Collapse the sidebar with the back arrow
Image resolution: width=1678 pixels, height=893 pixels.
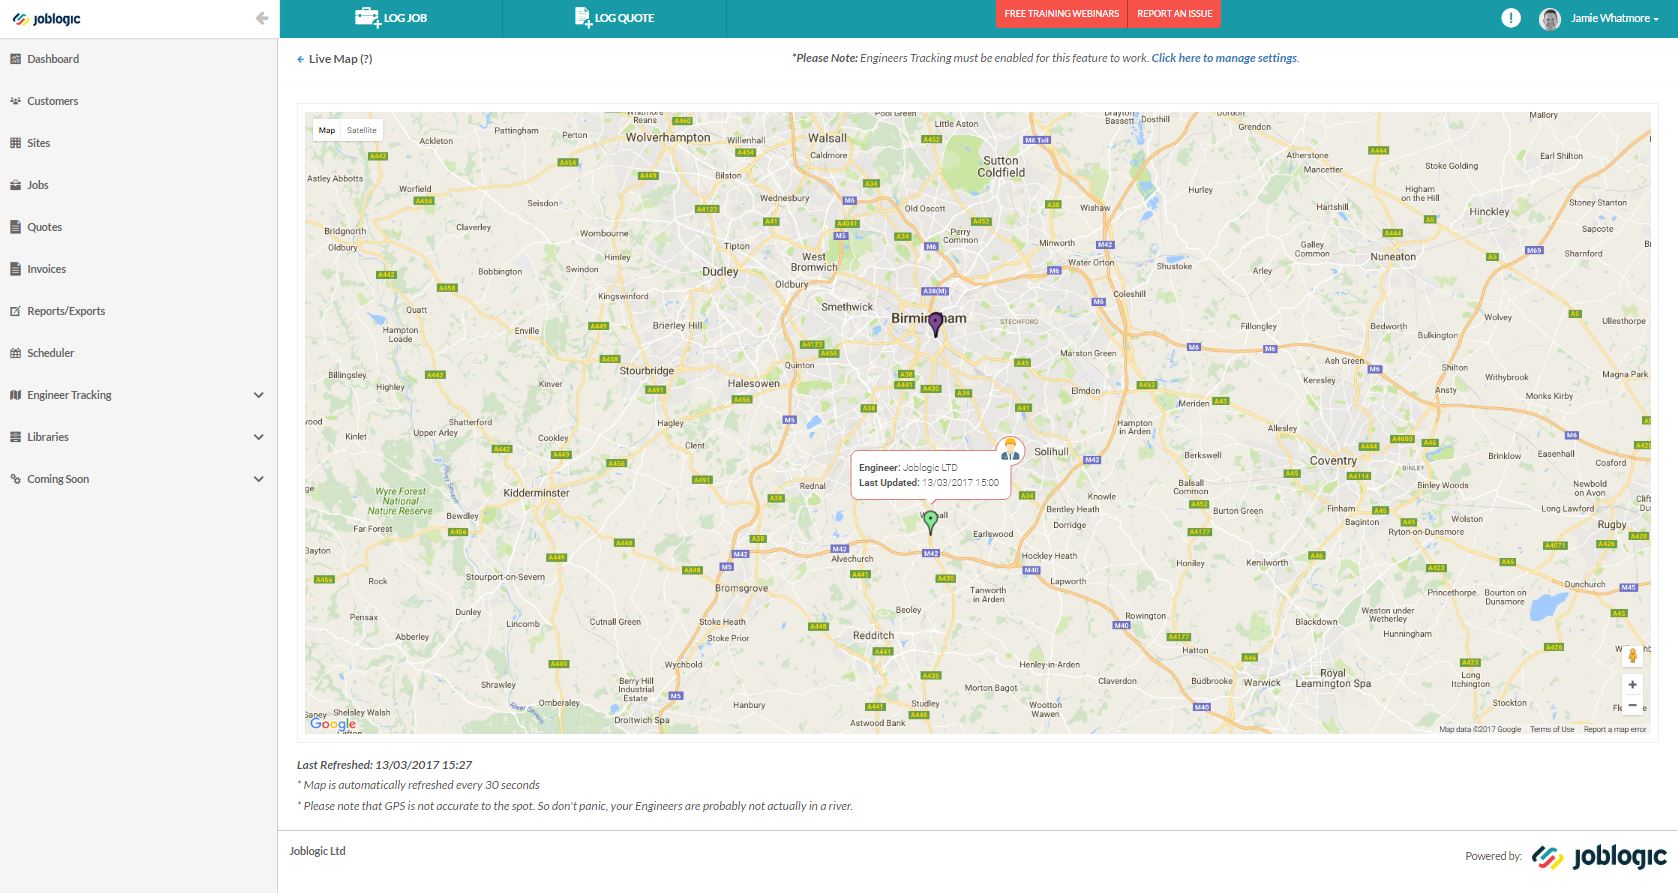(x=262, y=18)
